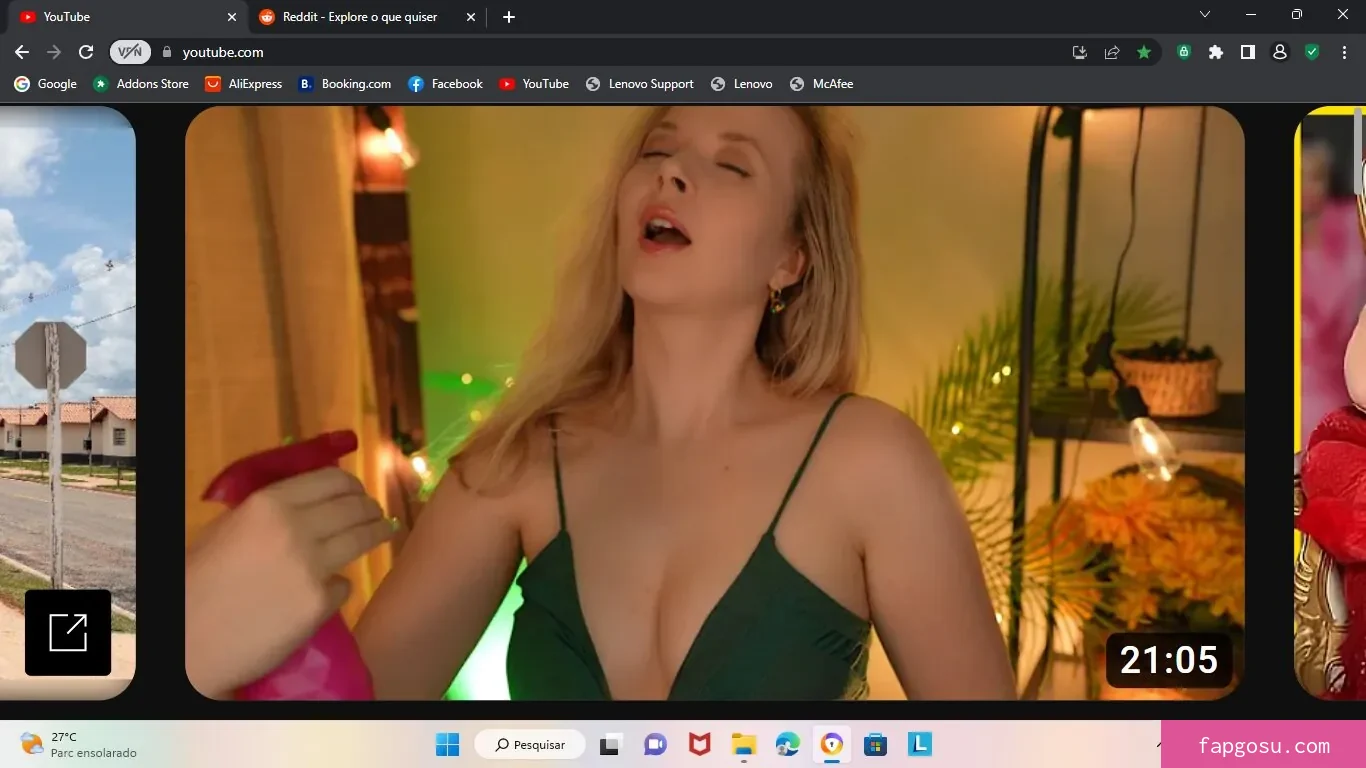Image resolution: width=1366 pixels, height=768 pixels.
Task: Close the YouTube tab
Action: (232, 17)
